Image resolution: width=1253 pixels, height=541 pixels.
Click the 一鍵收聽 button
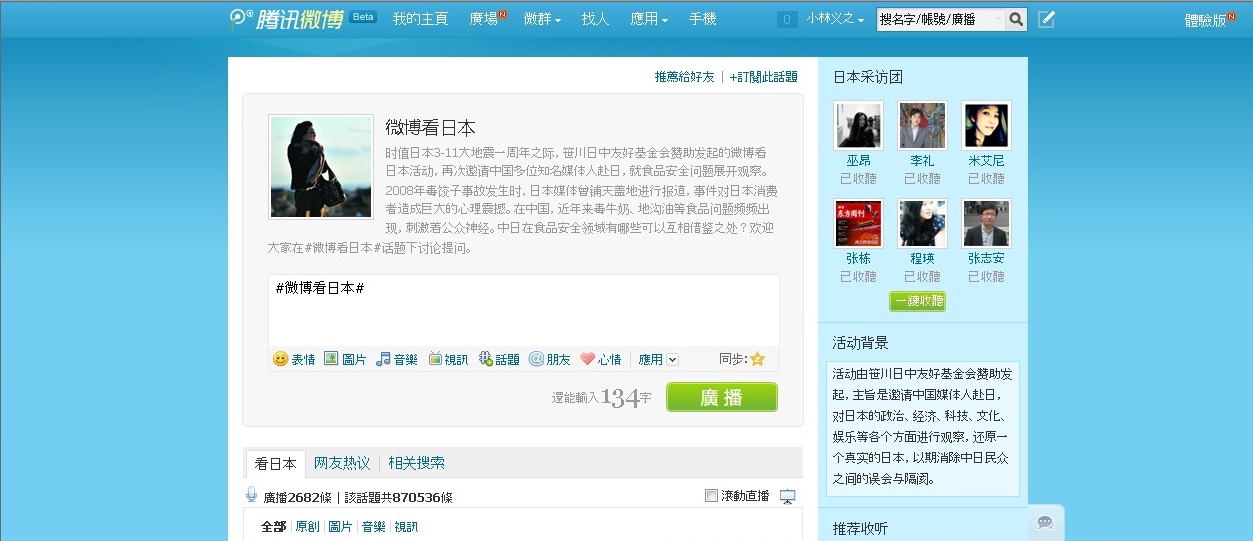tap(917, 301)
